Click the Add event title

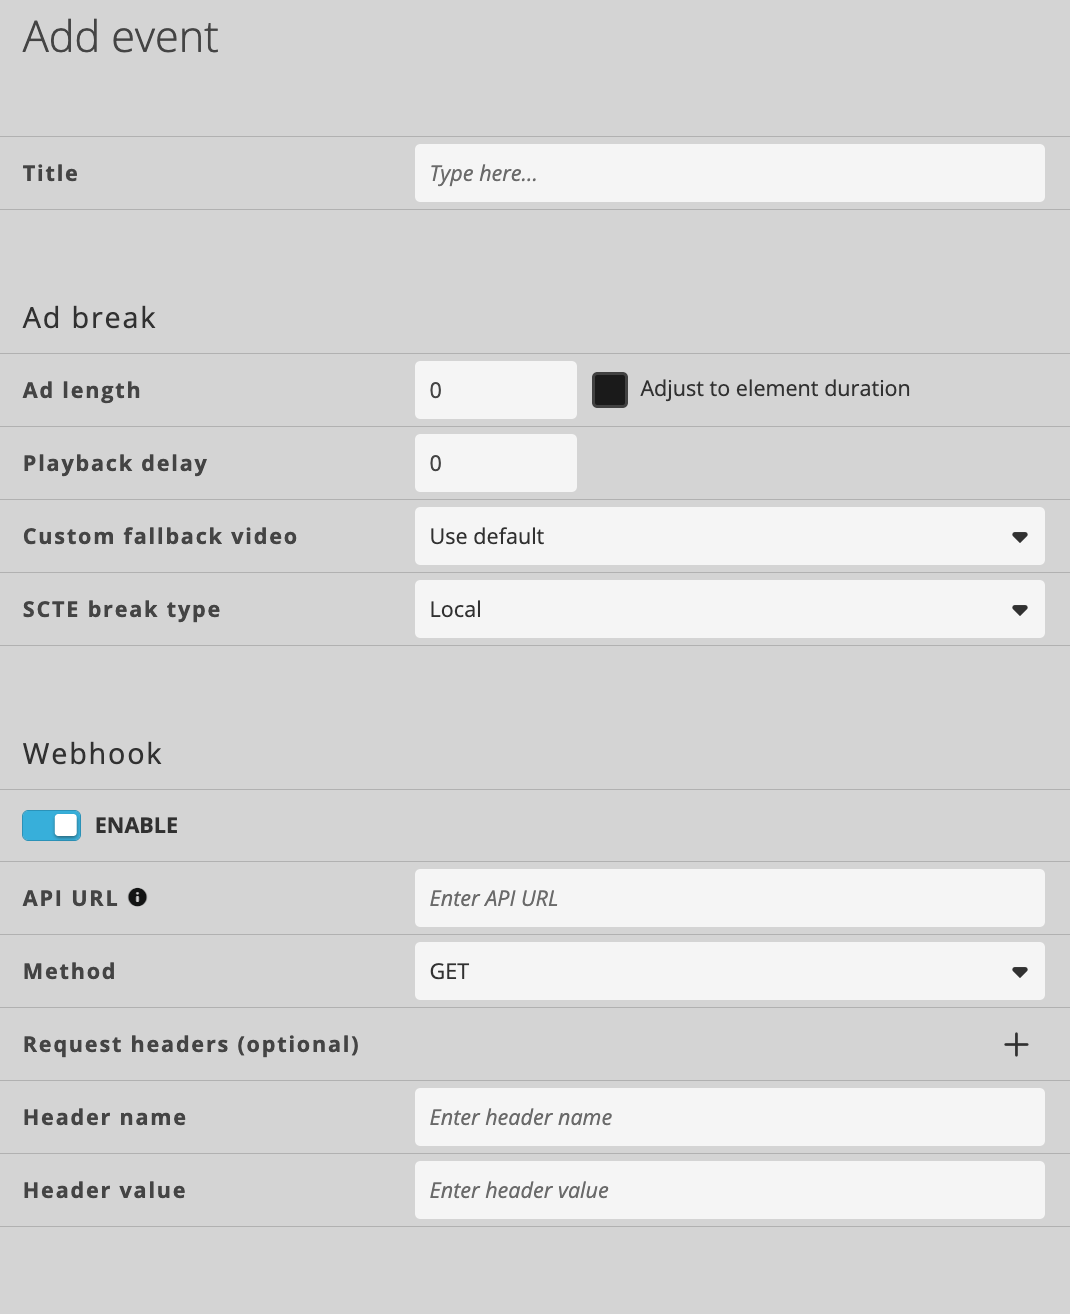[120, 37]
